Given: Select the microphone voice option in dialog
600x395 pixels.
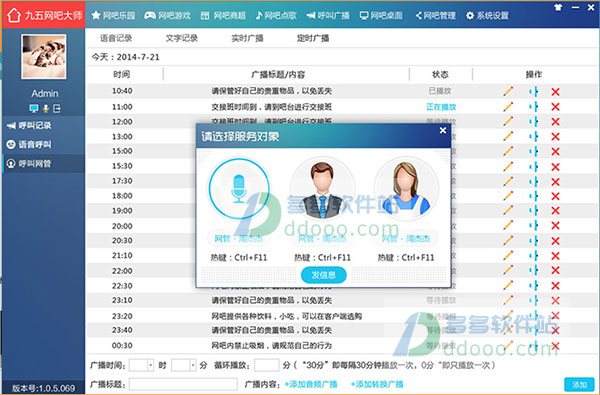Looking at the screenshot, I should pos(239,189).
